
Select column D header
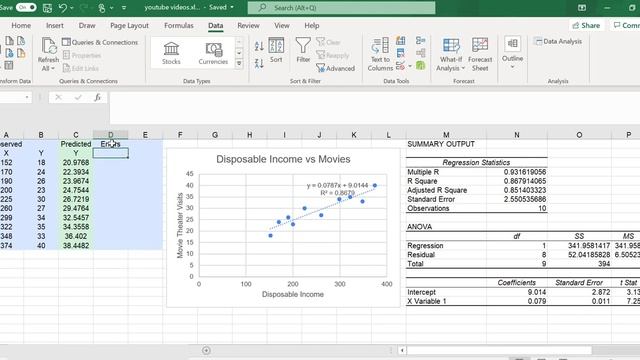(111, 135)
